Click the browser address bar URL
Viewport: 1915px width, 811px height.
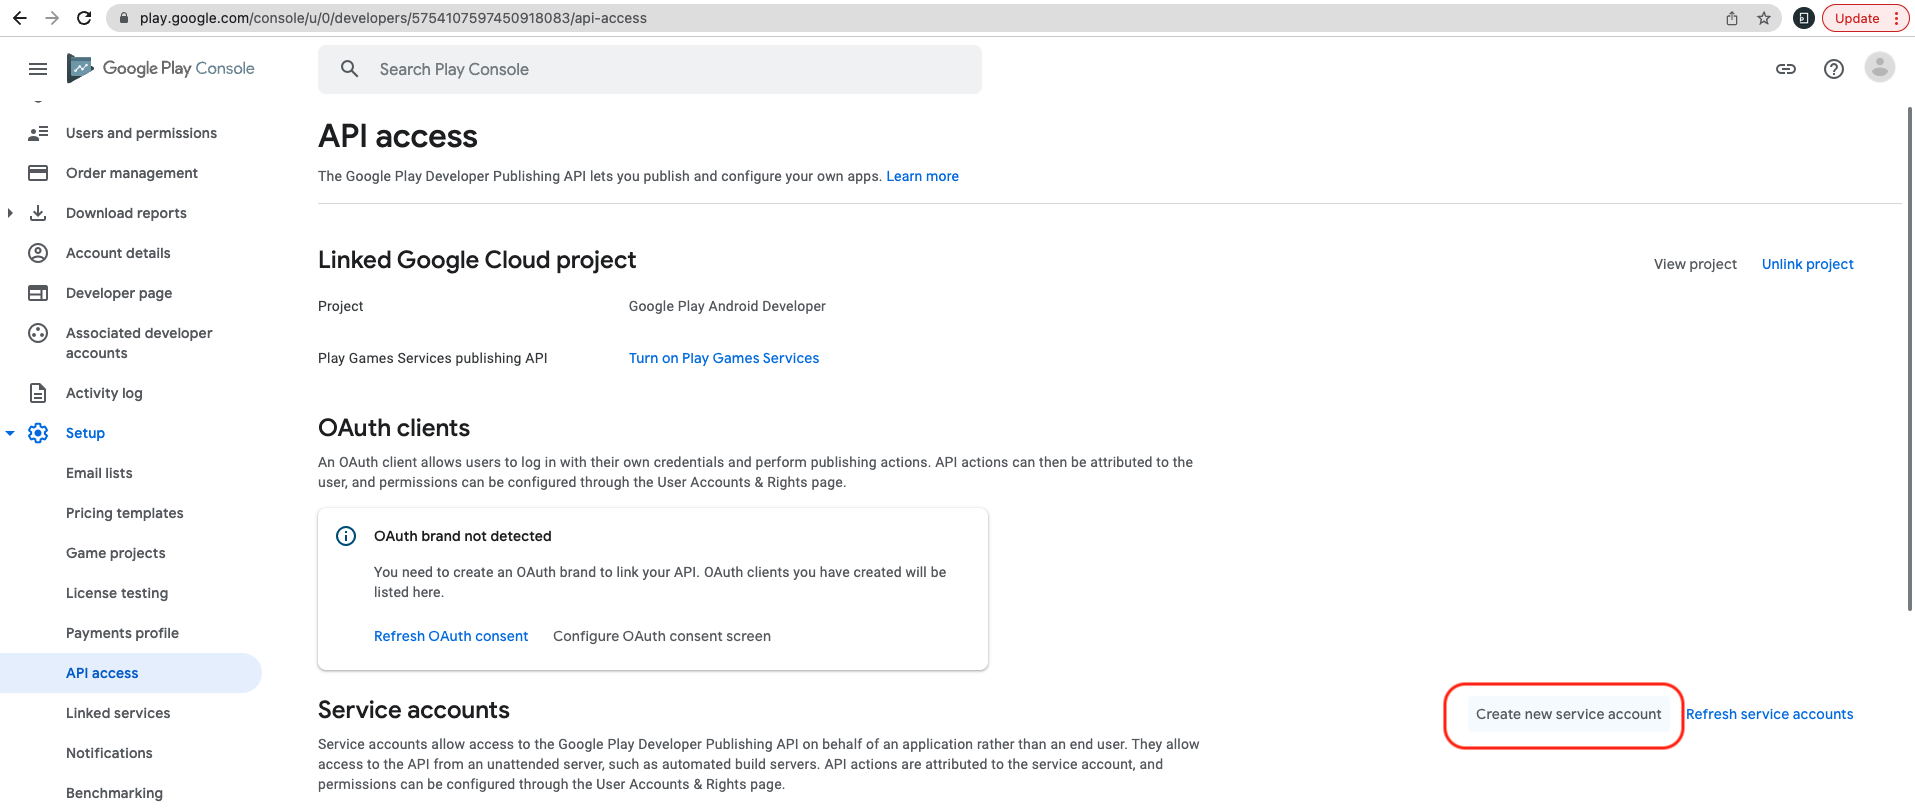(393, 18)
